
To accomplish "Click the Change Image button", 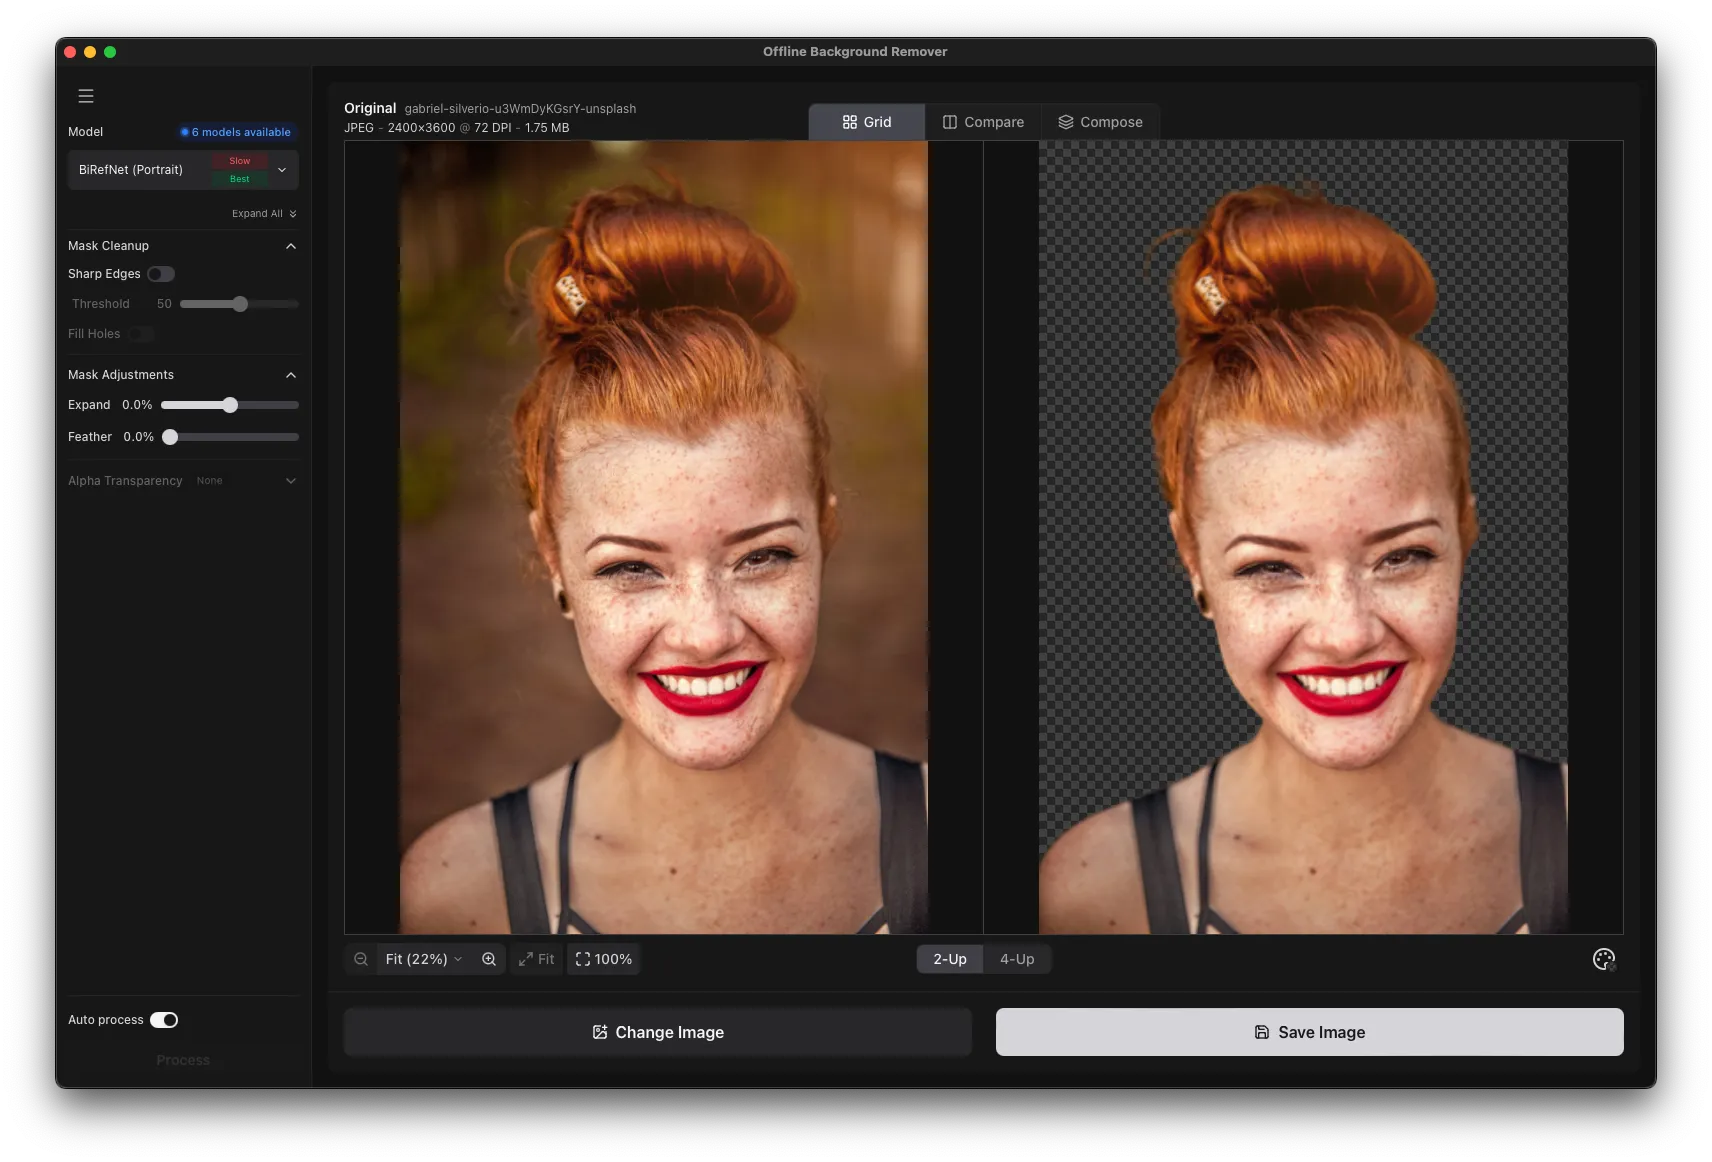I will click(657, 1031).
